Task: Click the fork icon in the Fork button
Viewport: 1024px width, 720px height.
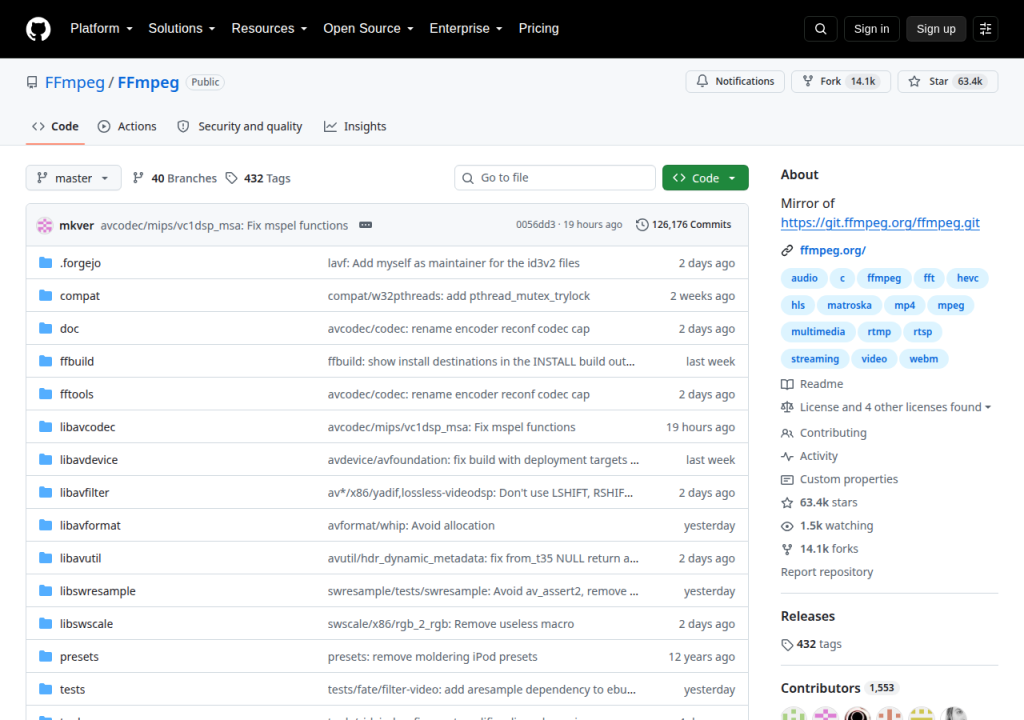Action: click(808, 81)
